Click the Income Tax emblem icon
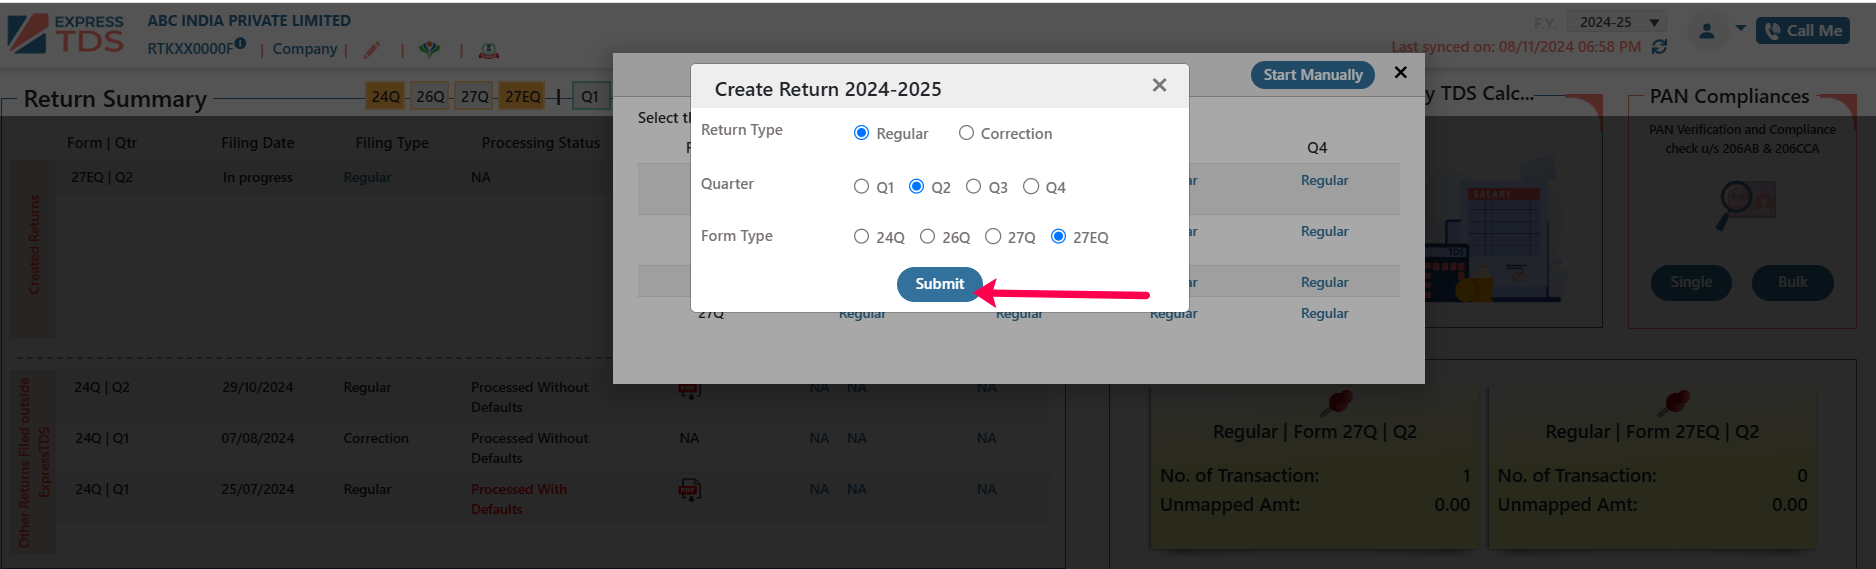 [x=489, y=50]
